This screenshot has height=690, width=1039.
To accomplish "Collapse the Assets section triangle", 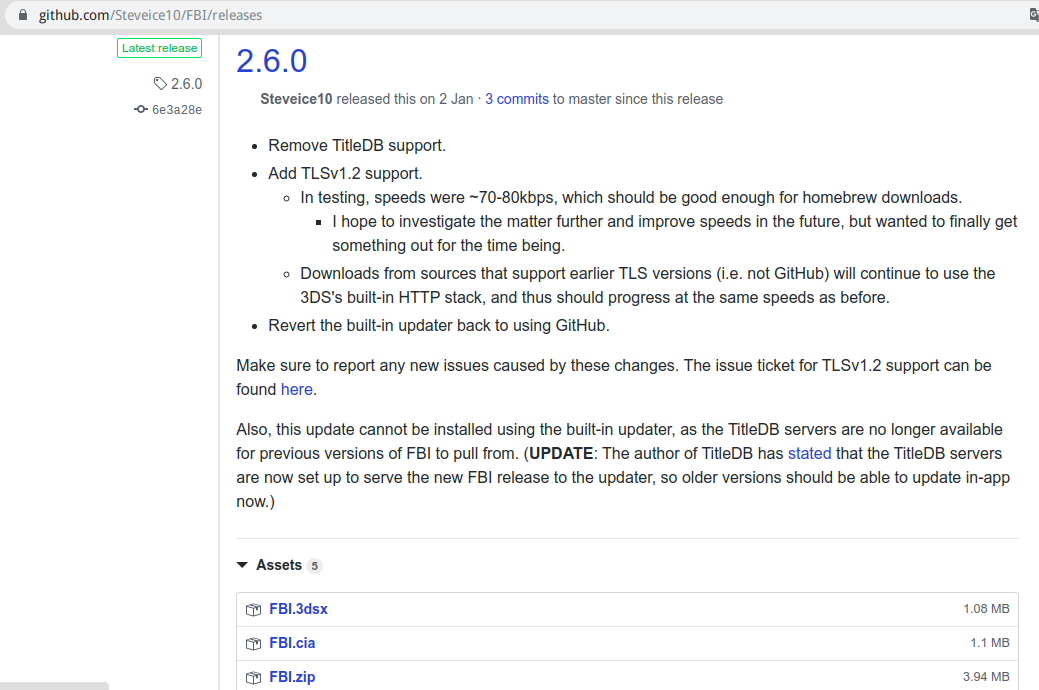I will (242, 565).
